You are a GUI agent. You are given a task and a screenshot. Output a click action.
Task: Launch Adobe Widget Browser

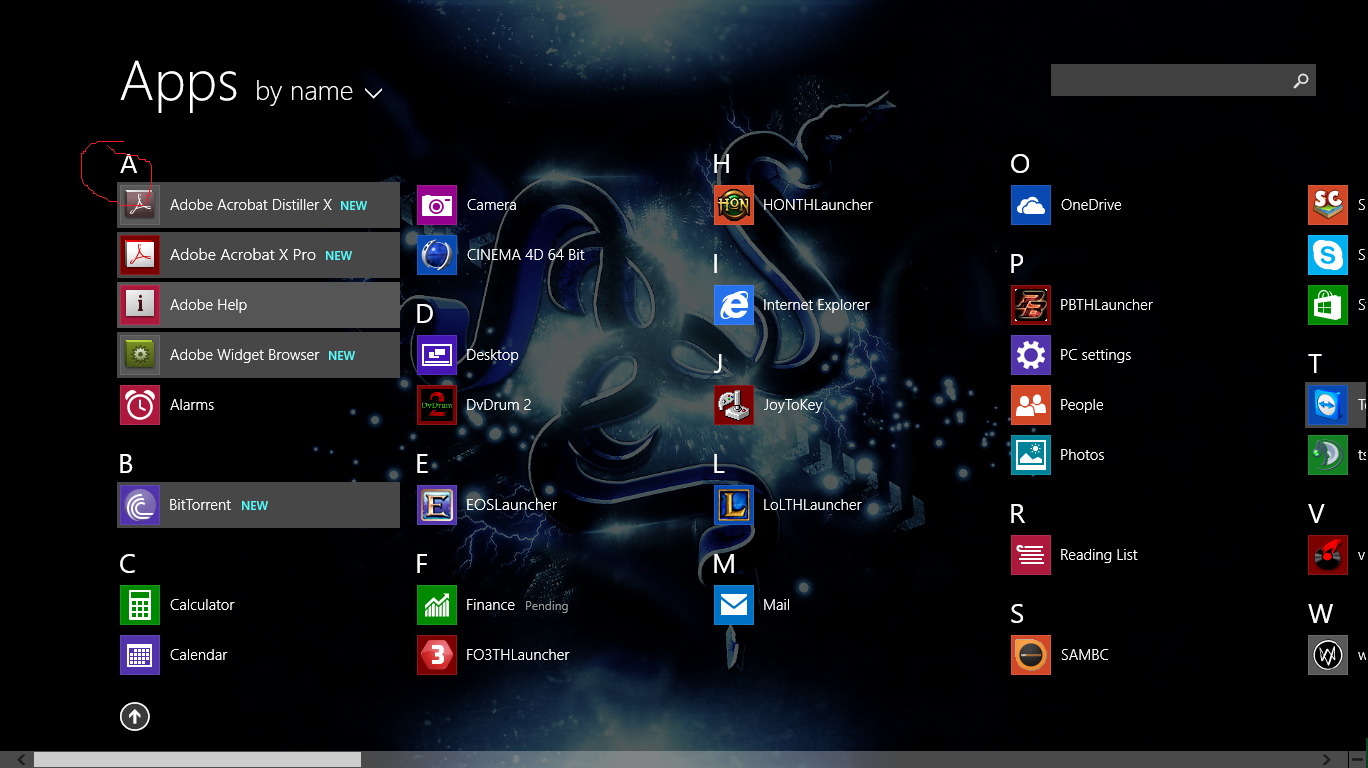pos(258,355)
